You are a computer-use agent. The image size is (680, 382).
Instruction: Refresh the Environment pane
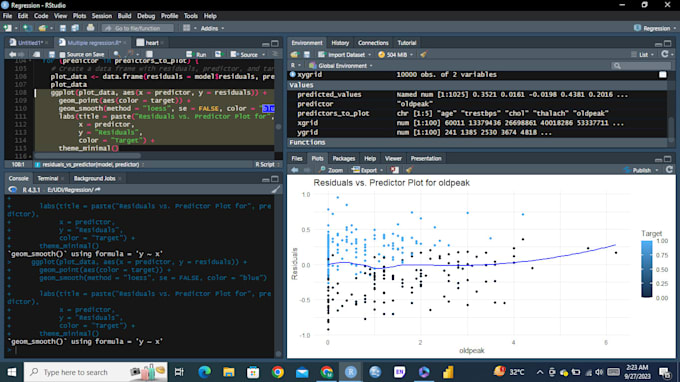665,55
